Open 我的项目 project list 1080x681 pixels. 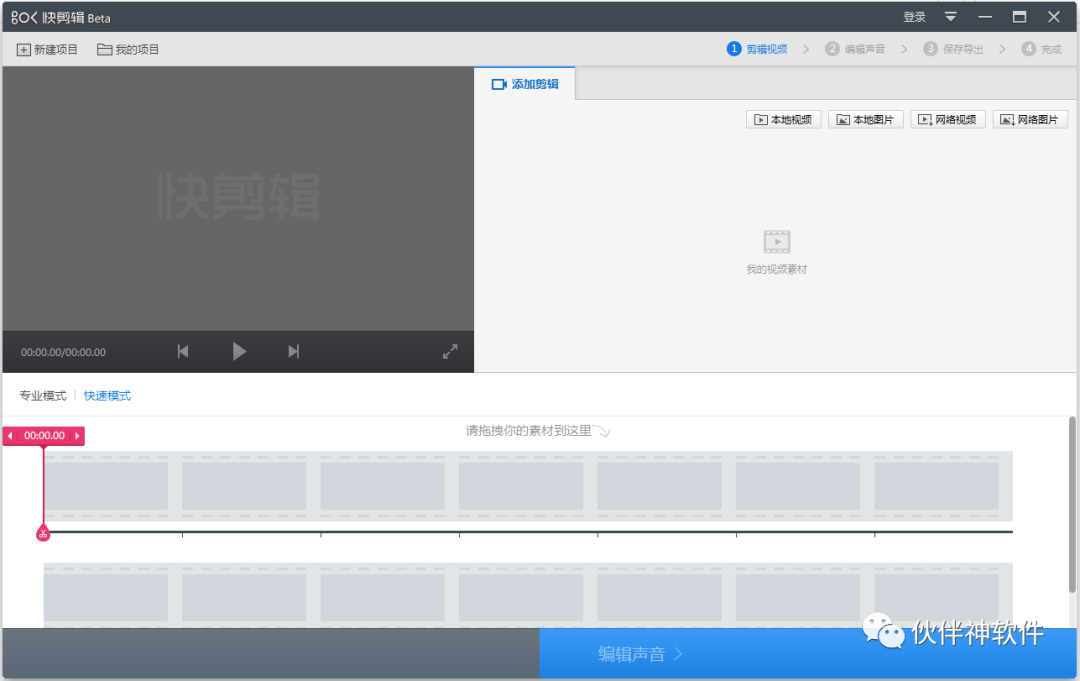pos(128,50)
